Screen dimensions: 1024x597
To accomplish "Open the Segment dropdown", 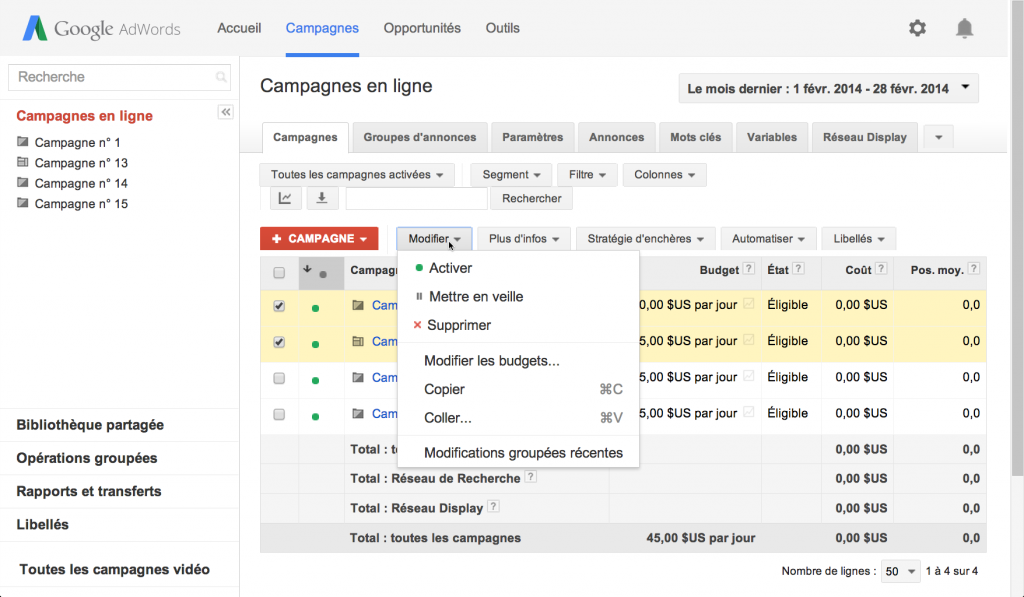I will tap(511, 174).
